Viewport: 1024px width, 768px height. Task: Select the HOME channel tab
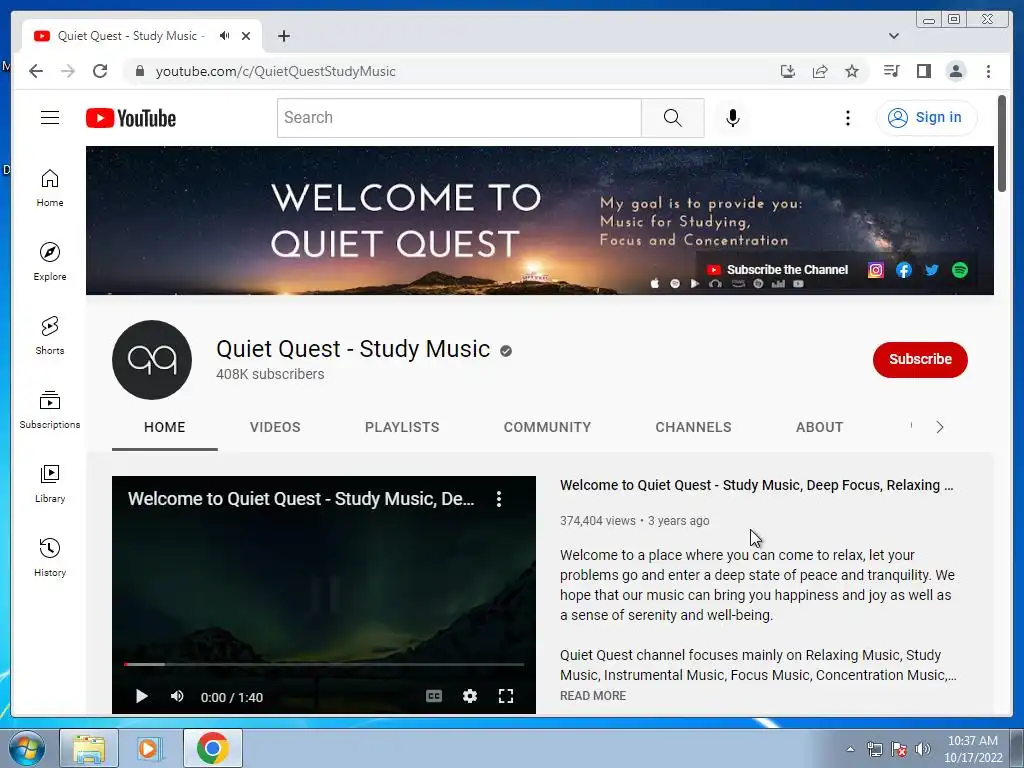click(165, 427)
